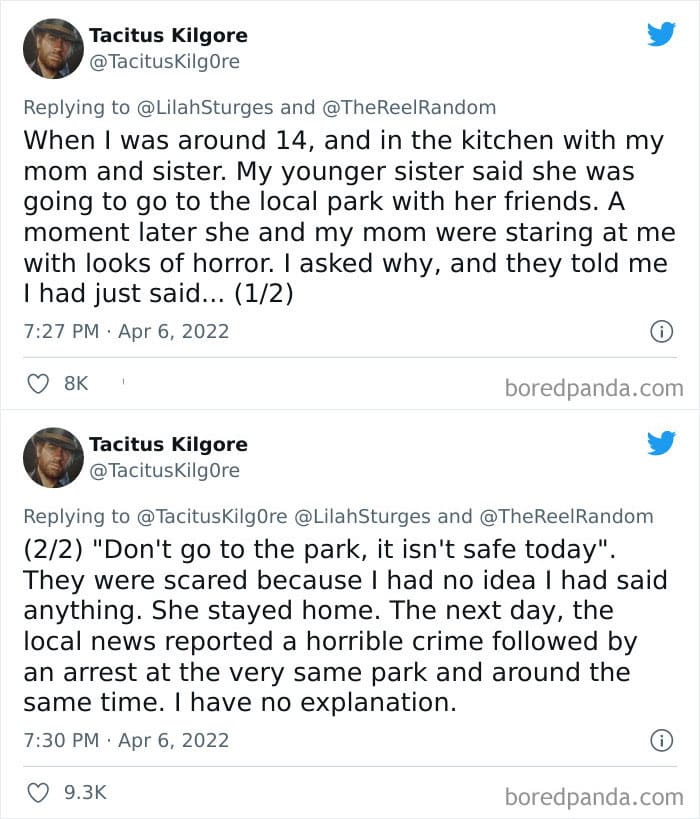Click the Twitter bird icon on first tweet
Image resolution: width=700 pixels, height=819 pixels.
click(x=661, y=34)
